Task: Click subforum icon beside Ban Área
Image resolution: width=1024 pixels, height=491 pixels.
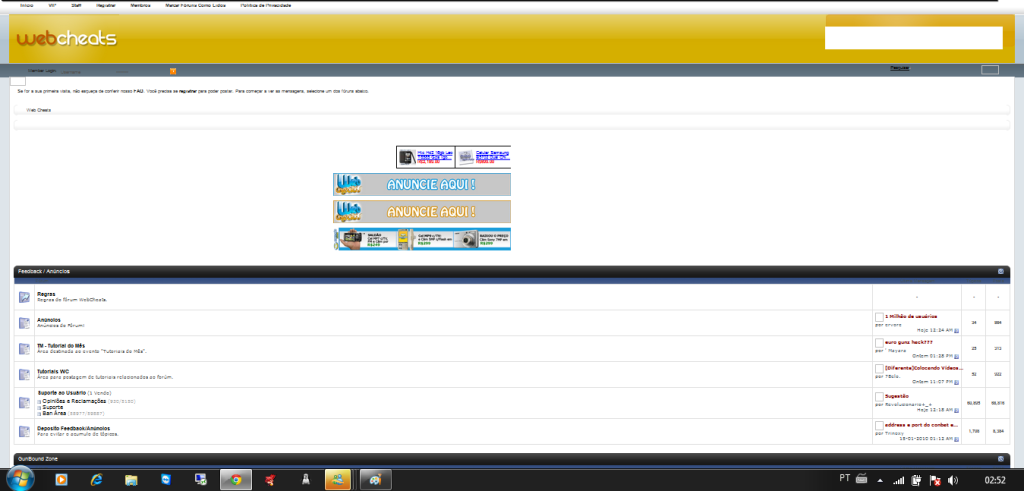Action: (39, 414)
